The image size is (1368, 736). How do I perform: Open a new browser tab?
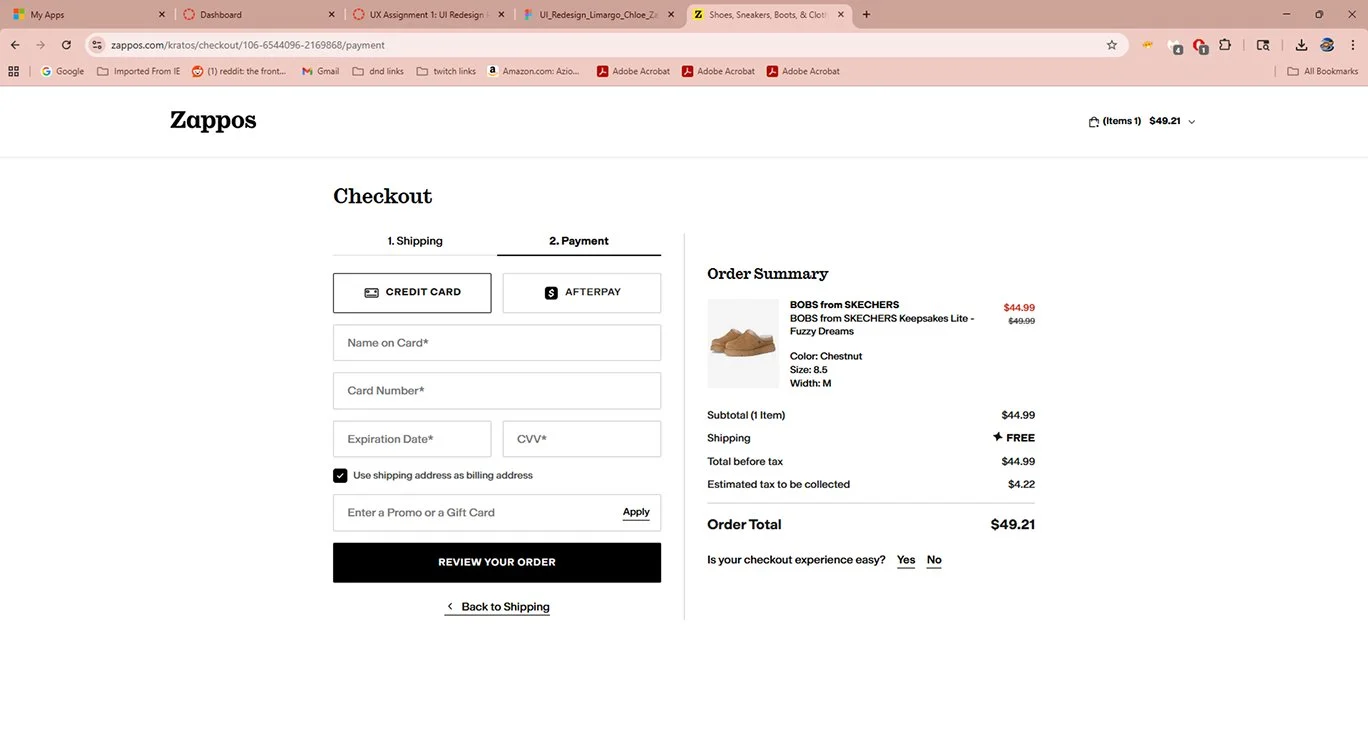pyautogui.click(x=866, y=15)
